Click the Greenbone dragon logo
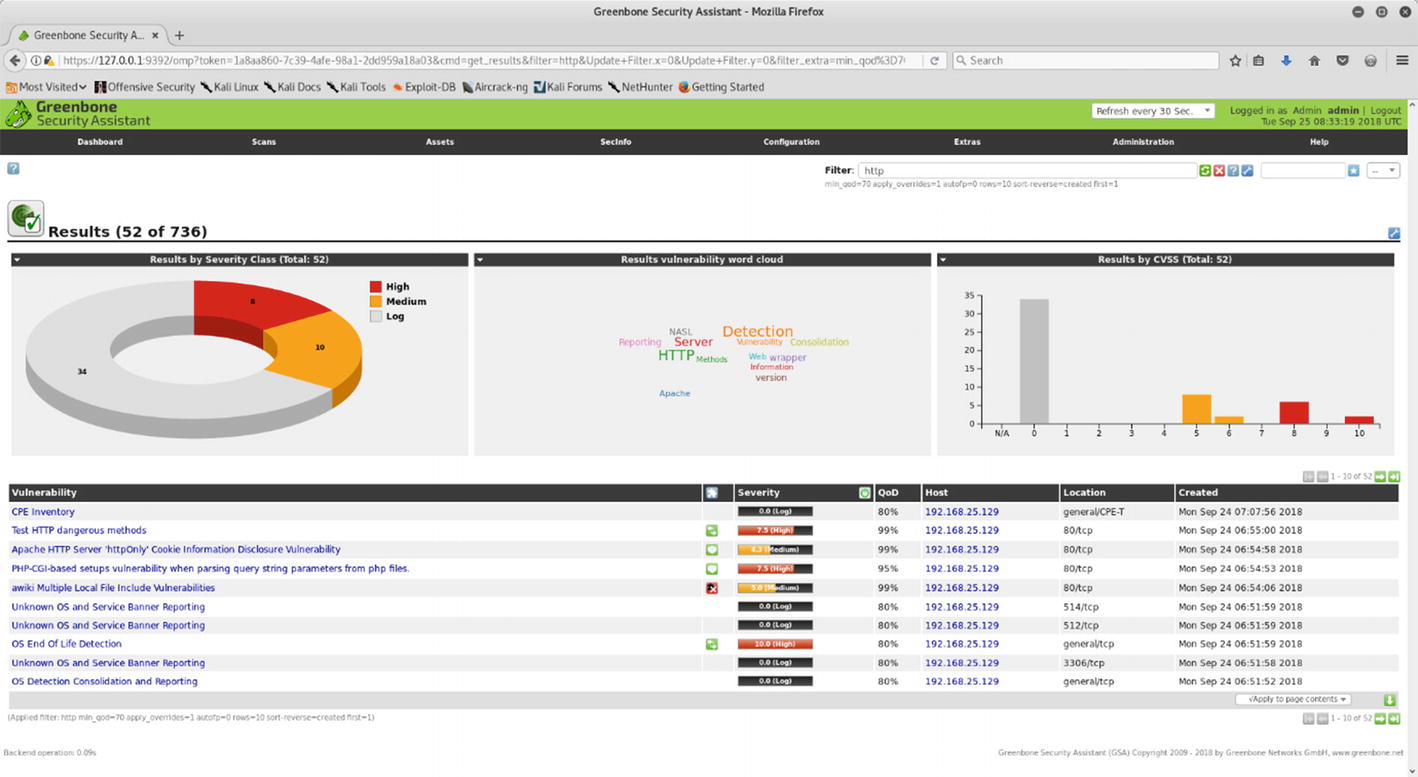 [x=18, y=114]
